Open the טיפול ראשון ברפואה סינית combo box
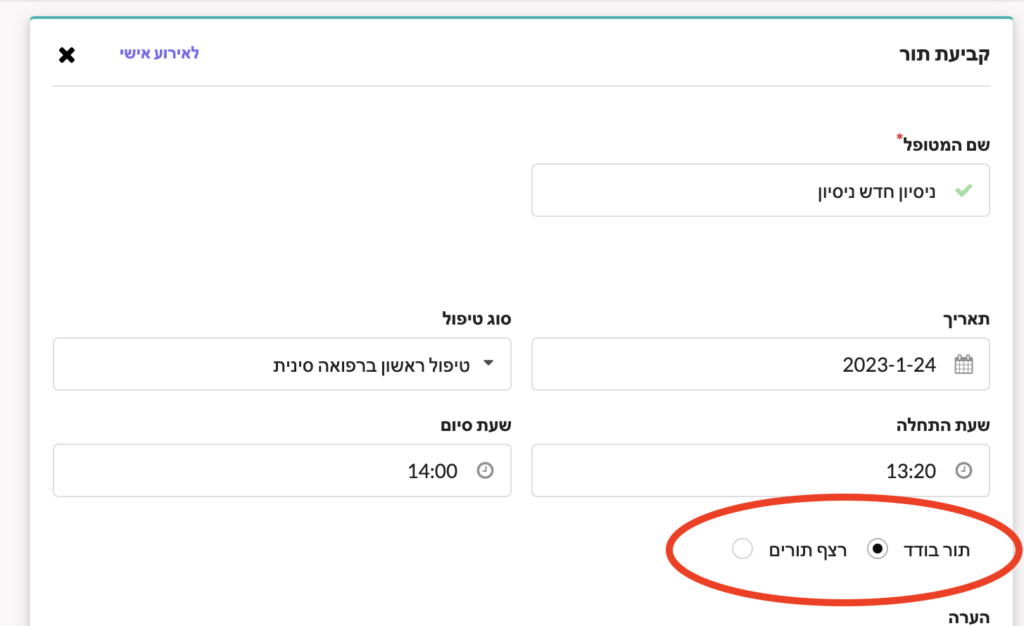The width and height of the screenshot is (1024, 626). point(282,364)
